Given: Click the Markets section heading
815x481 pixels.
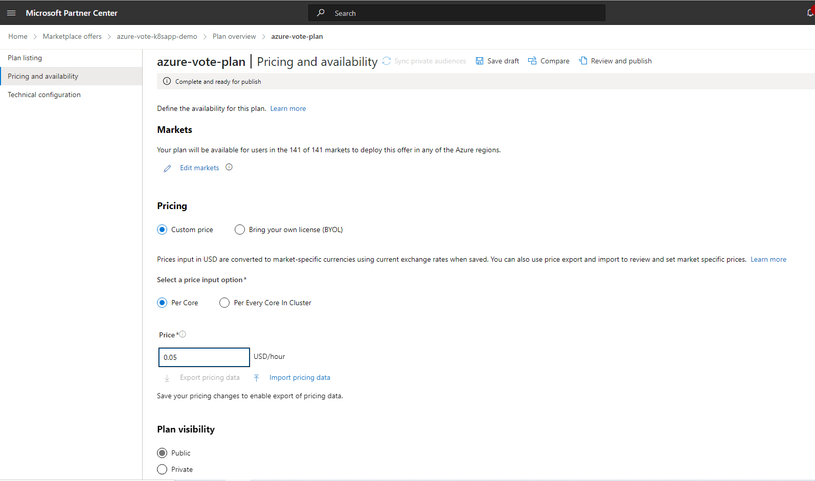Looking at the screenshot, I should click(x=175, y=130).
